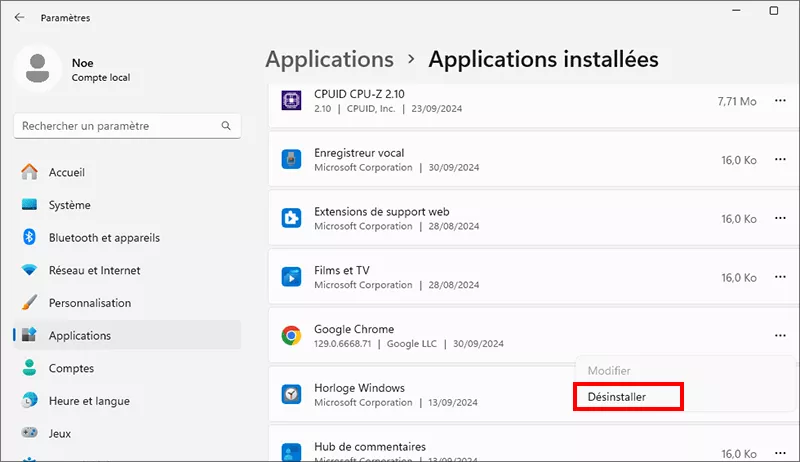Viewport: 800px width, 462px height.
Task: Click the Google Chrome app name
Action: pyautogui.click(x=354, y=329)
